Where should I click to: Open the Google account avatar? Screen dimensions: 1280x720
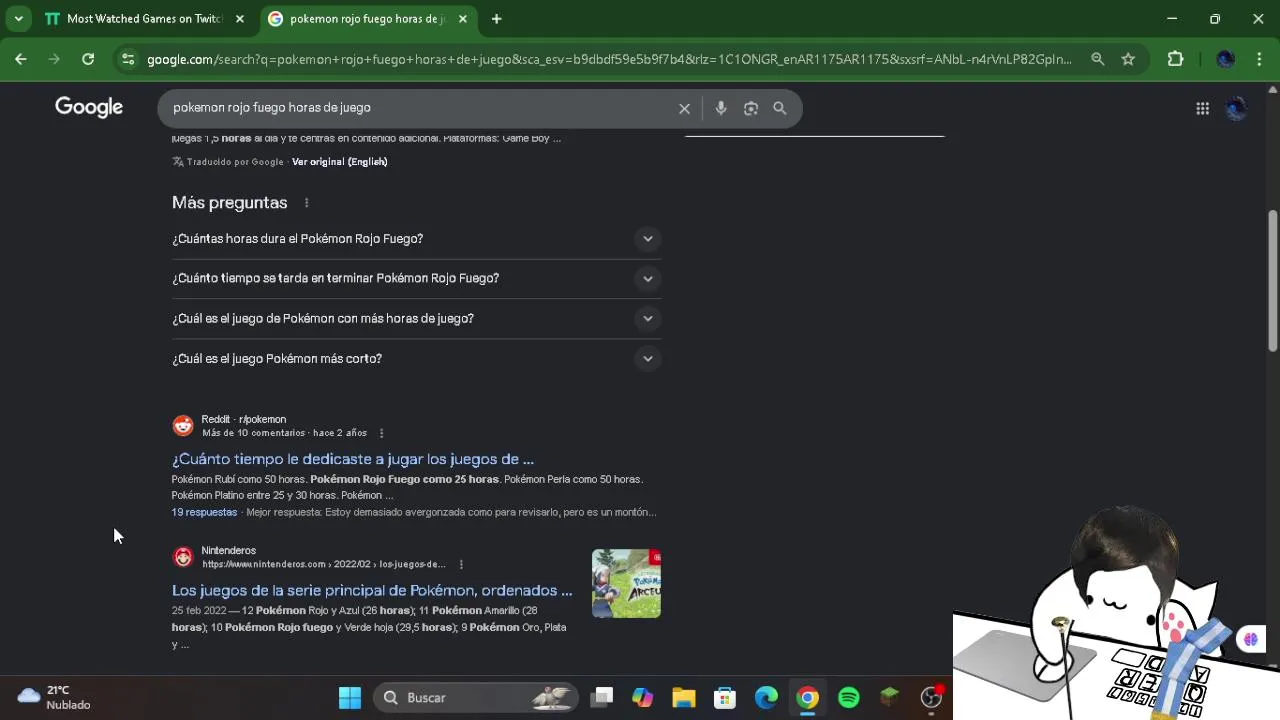point(1236,108)
